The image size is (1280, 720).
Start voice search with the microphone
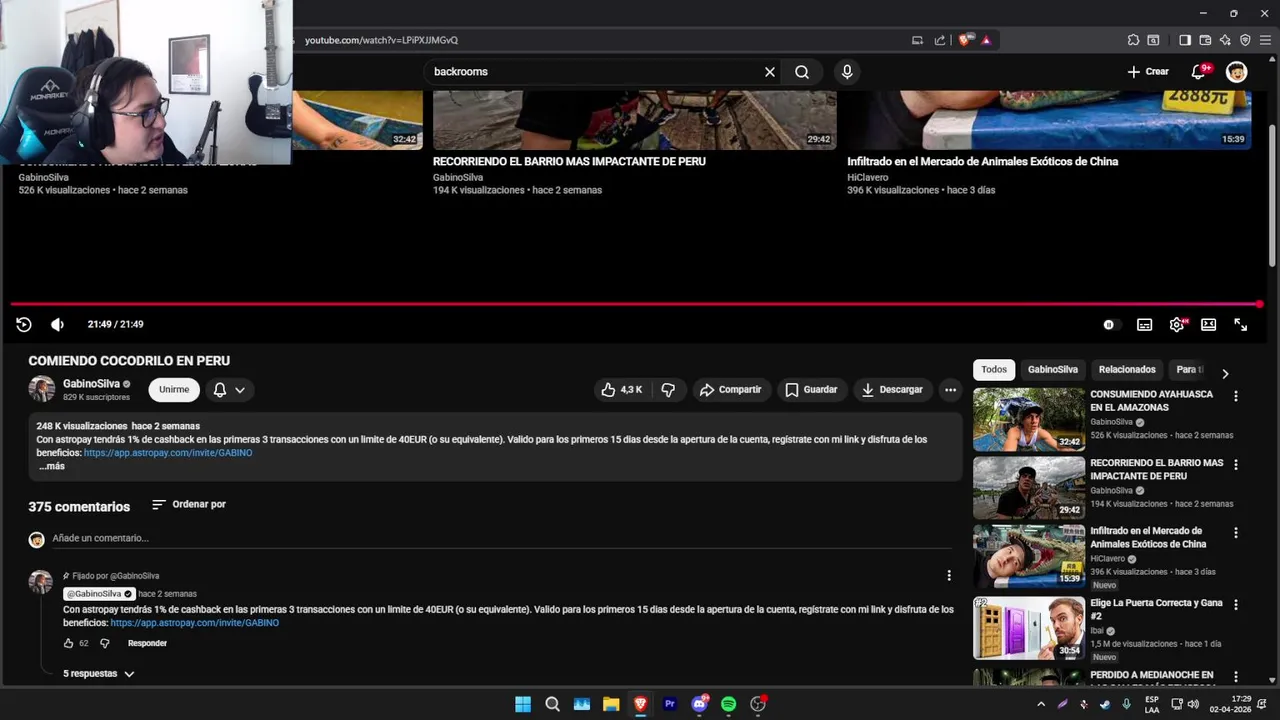coord(847,72)
